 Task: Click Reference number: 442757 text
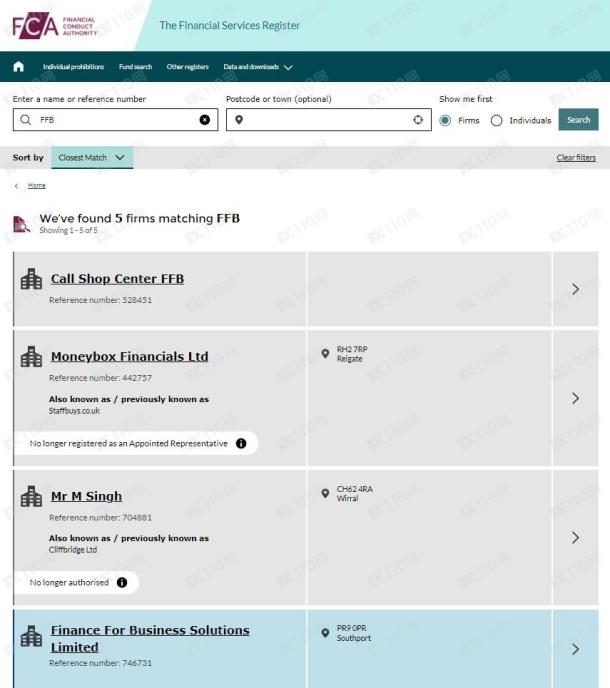[x=100, y=378]
